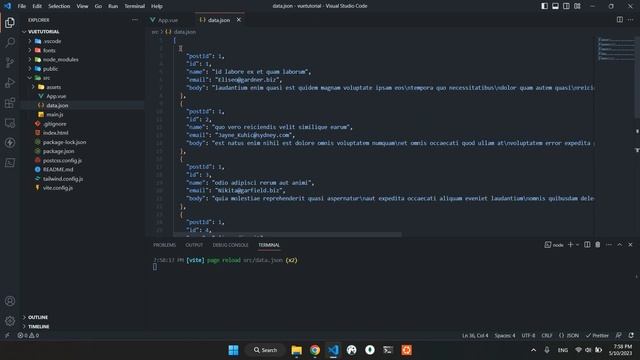Image resolution: width=640 pixels, height=360 pixels.
Task: Maximize the panel with up chevron
Action: pos(620,244)
